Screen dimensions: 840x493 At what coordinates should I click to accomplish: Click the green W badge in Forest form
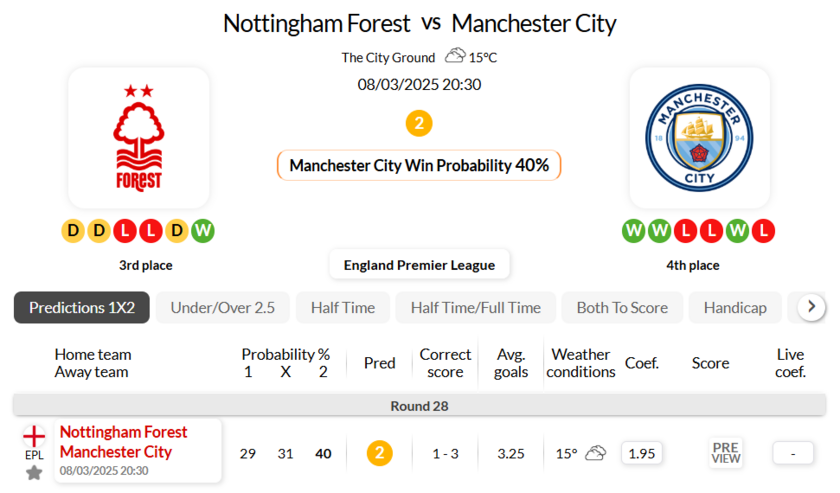[x=202, y=231]
